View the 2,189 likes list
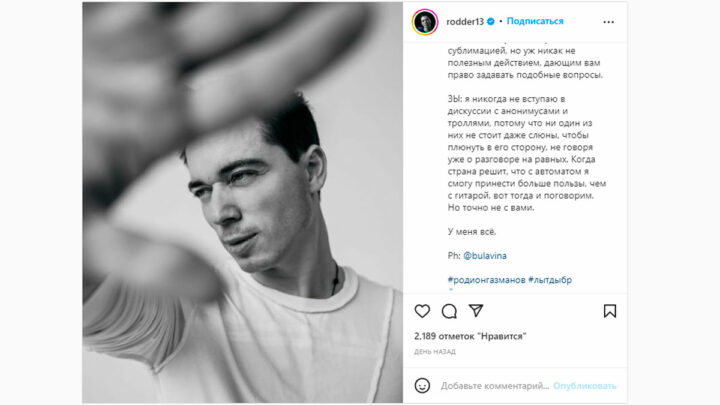720x405 pixels. click(x=470, y=336)
